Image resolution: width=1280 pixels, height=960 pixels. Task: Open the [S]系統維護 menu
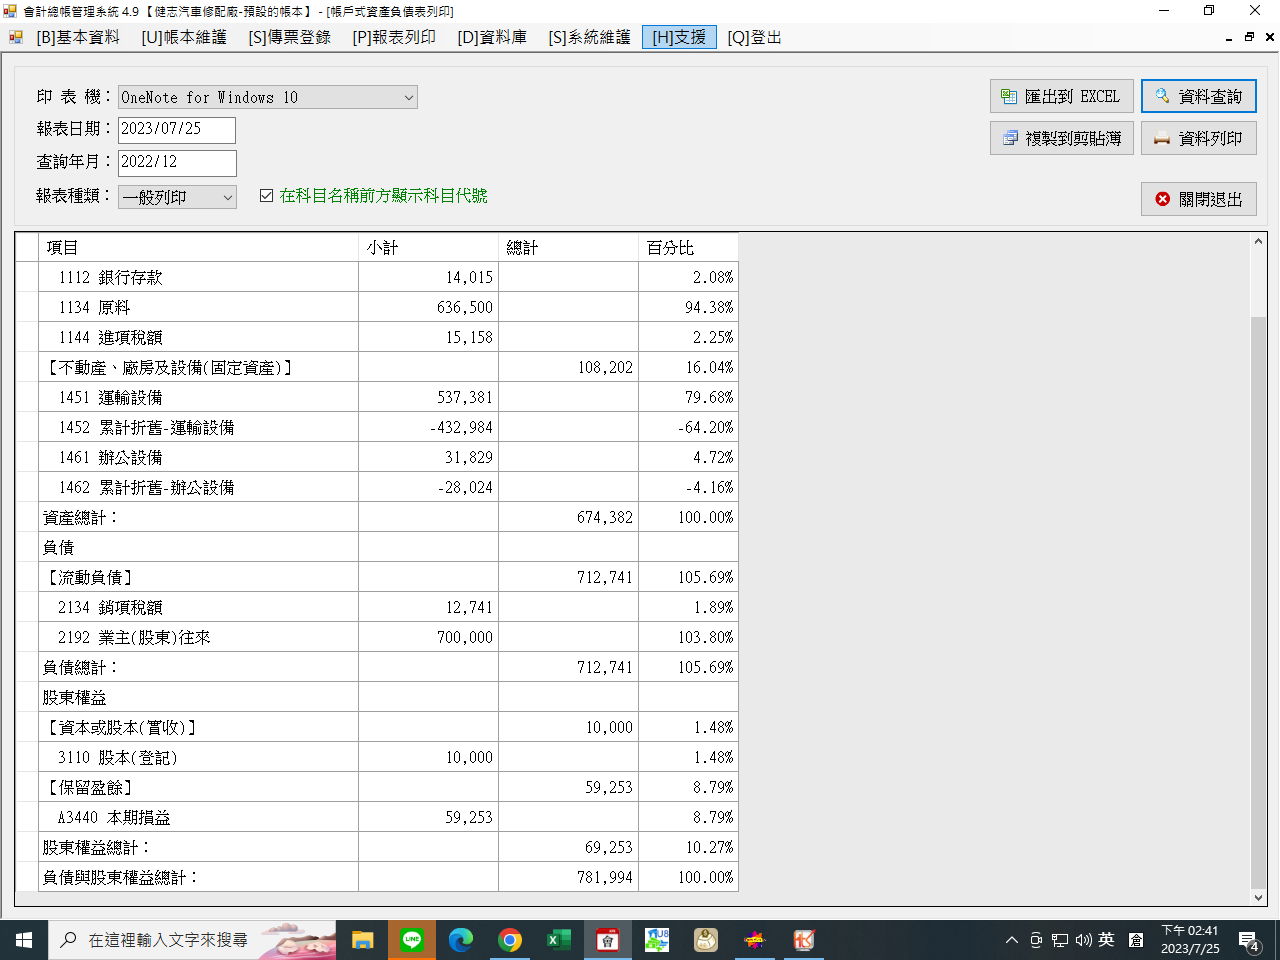589,37
